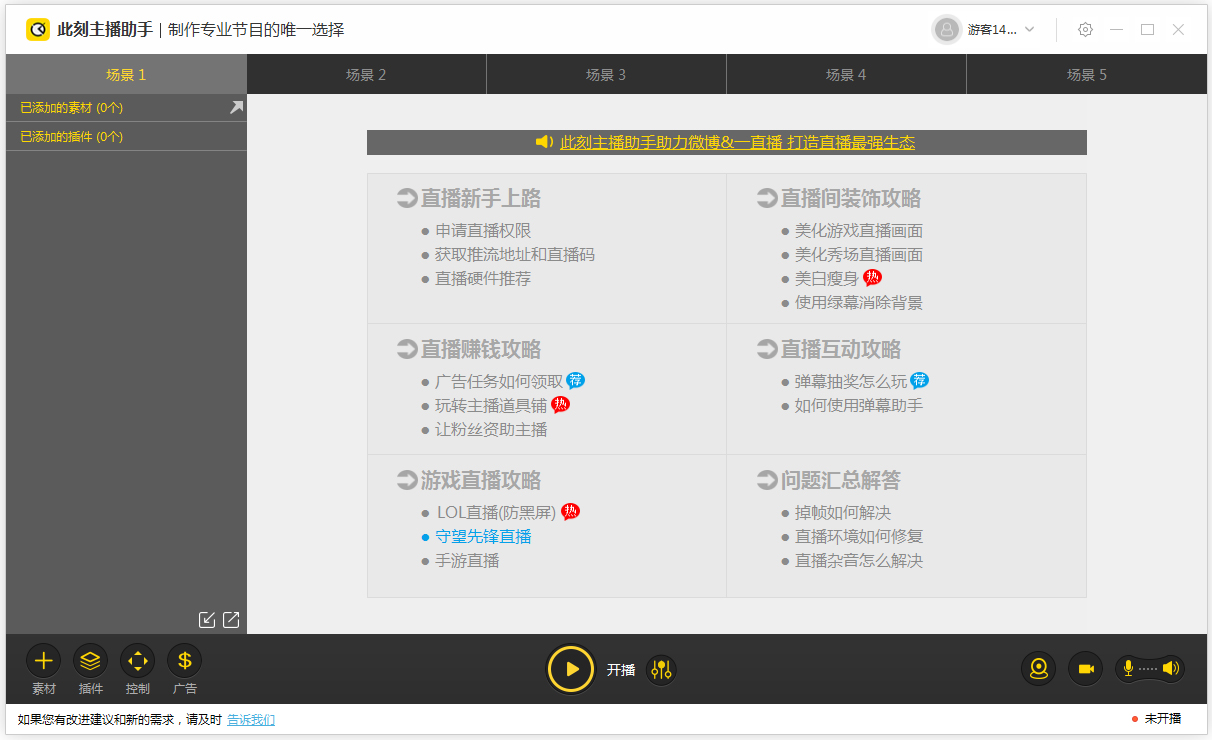Toggle the webcam on
This screenshot has height=740, width=1212.
click(1038, 668)
